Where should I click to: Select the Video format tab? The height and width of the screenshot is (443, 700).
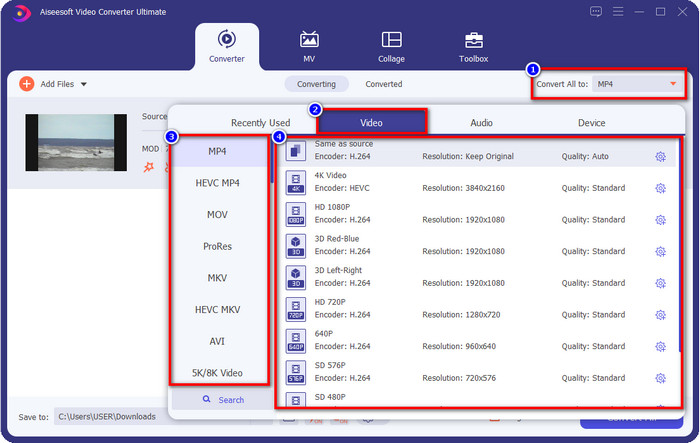click(x=371, y=122)
